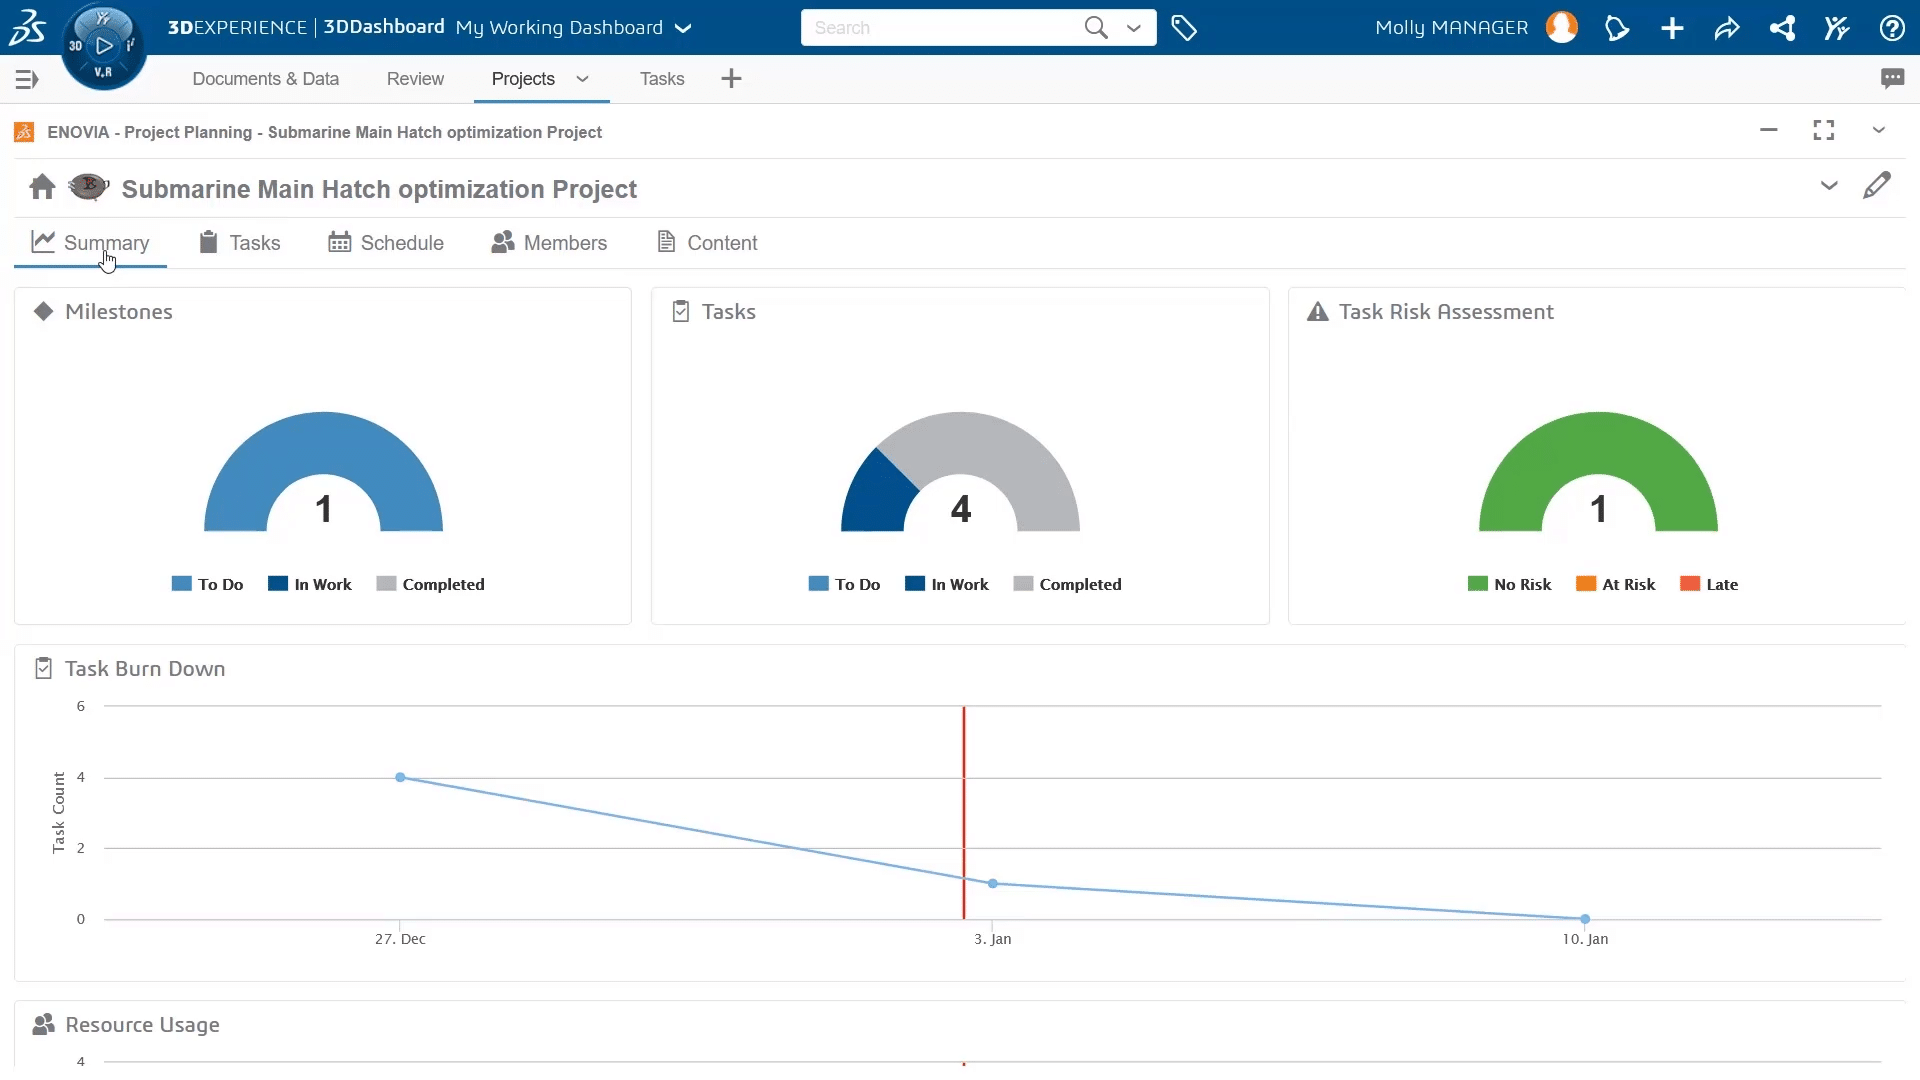
Task: Add a new dashboard tab with plus
Action: (x=731, y=78)
